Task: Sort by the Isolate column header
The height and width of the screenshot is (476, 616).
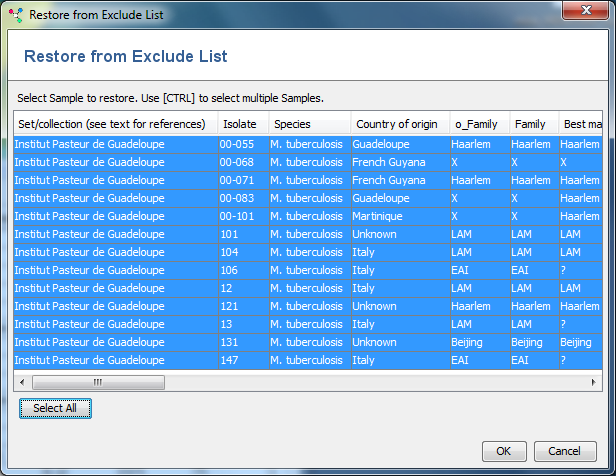Action: point(240,124)
